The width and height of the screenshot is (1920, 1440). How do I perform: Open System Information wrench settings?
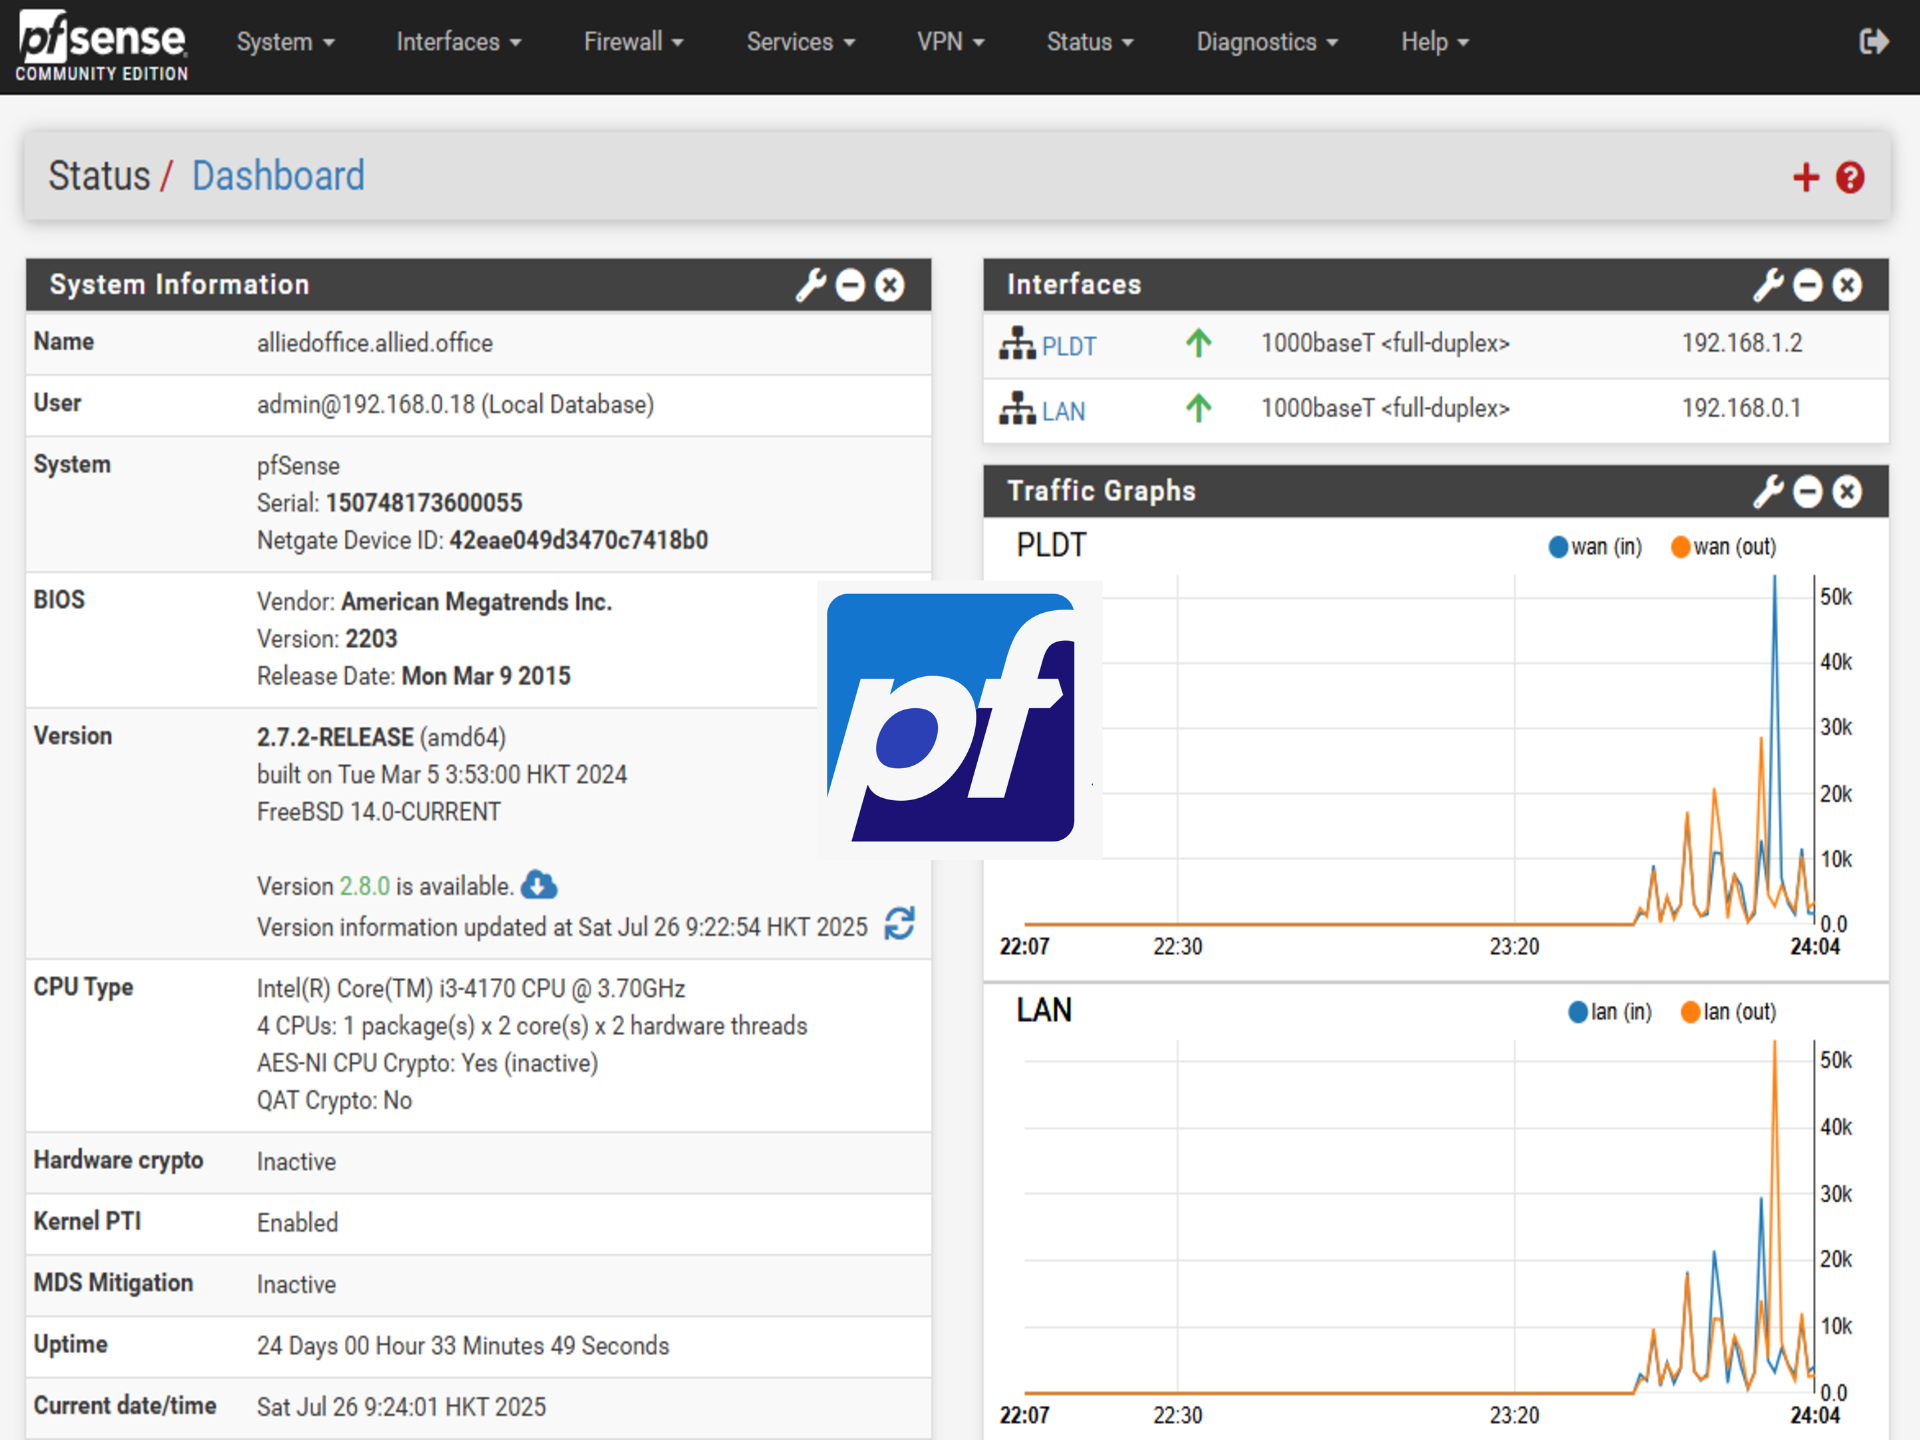tap(811, 285)
